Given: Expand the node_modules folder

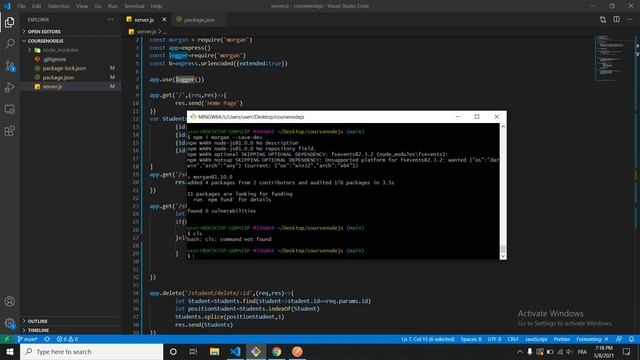Looking at the screenshot, I should pyautogui.click(x=60, y=50).
